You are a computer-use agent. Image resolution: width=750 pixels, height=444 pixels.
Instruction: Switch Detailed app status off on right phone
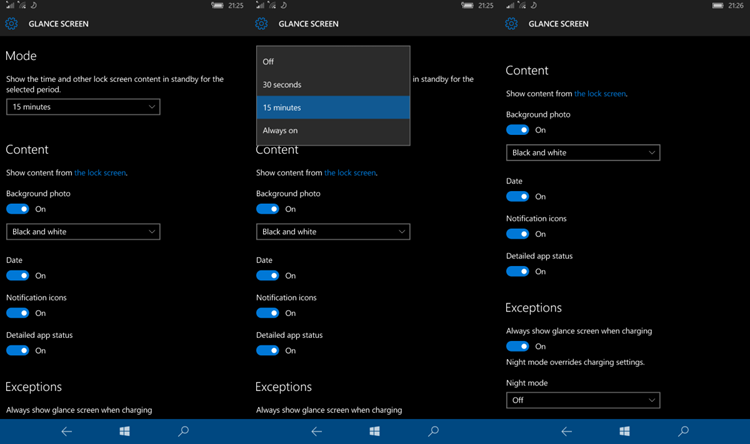(x=518, y=272)
